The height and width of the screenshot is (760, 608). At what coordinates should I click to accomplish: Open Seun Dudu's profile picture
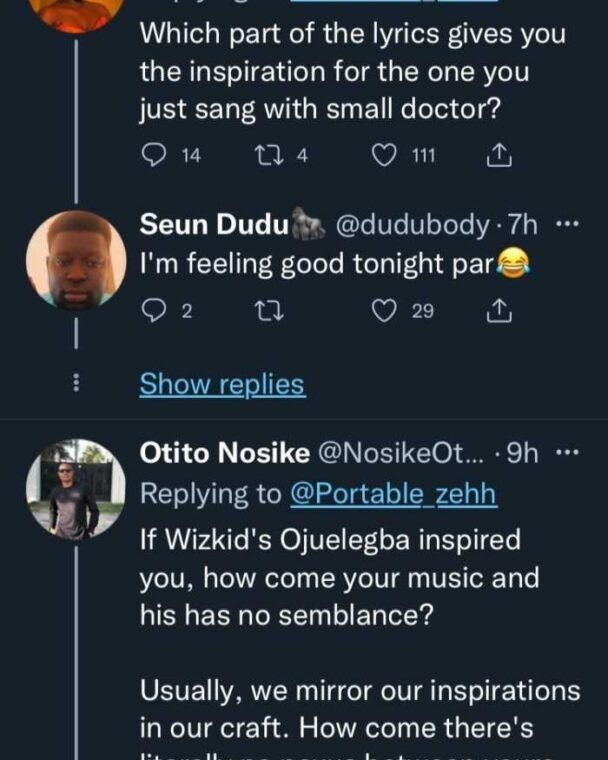pos(76,260)
